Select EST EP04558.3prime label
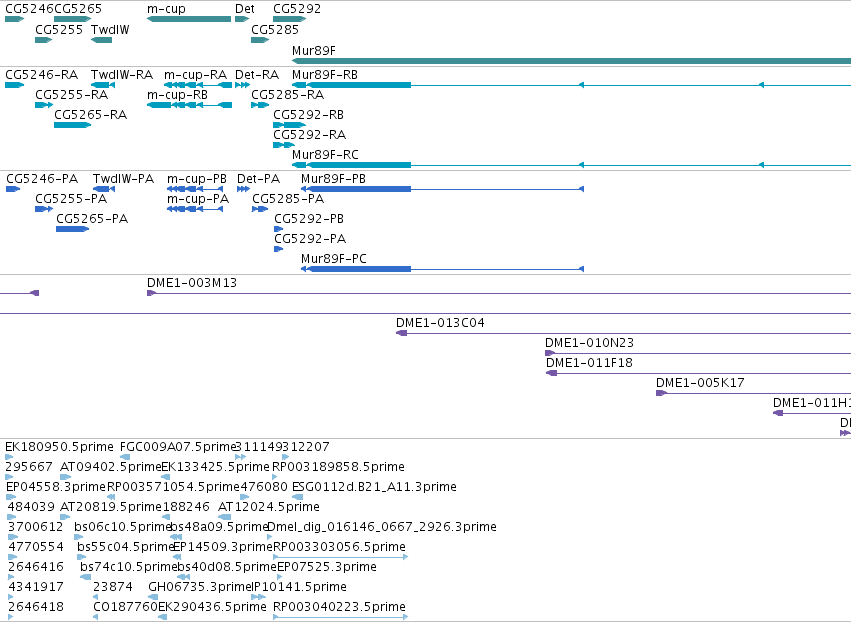 tap(56, 487)
